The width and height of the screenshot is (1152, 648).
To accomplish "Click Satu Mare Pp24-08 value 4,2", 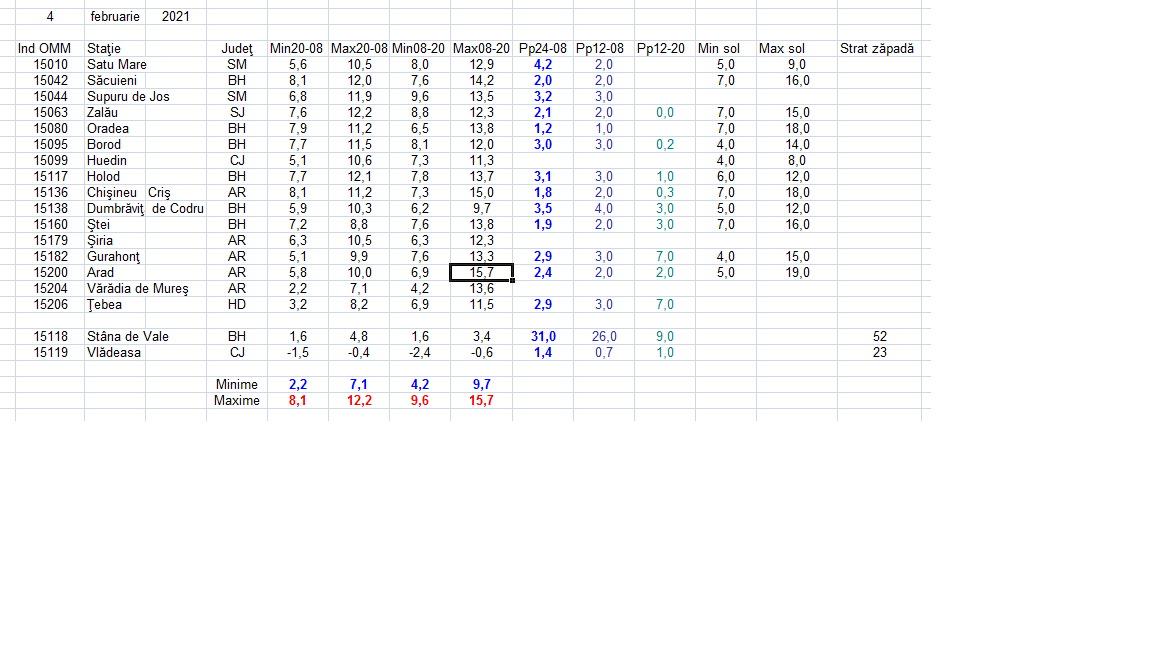I will [x=543, y=65].
